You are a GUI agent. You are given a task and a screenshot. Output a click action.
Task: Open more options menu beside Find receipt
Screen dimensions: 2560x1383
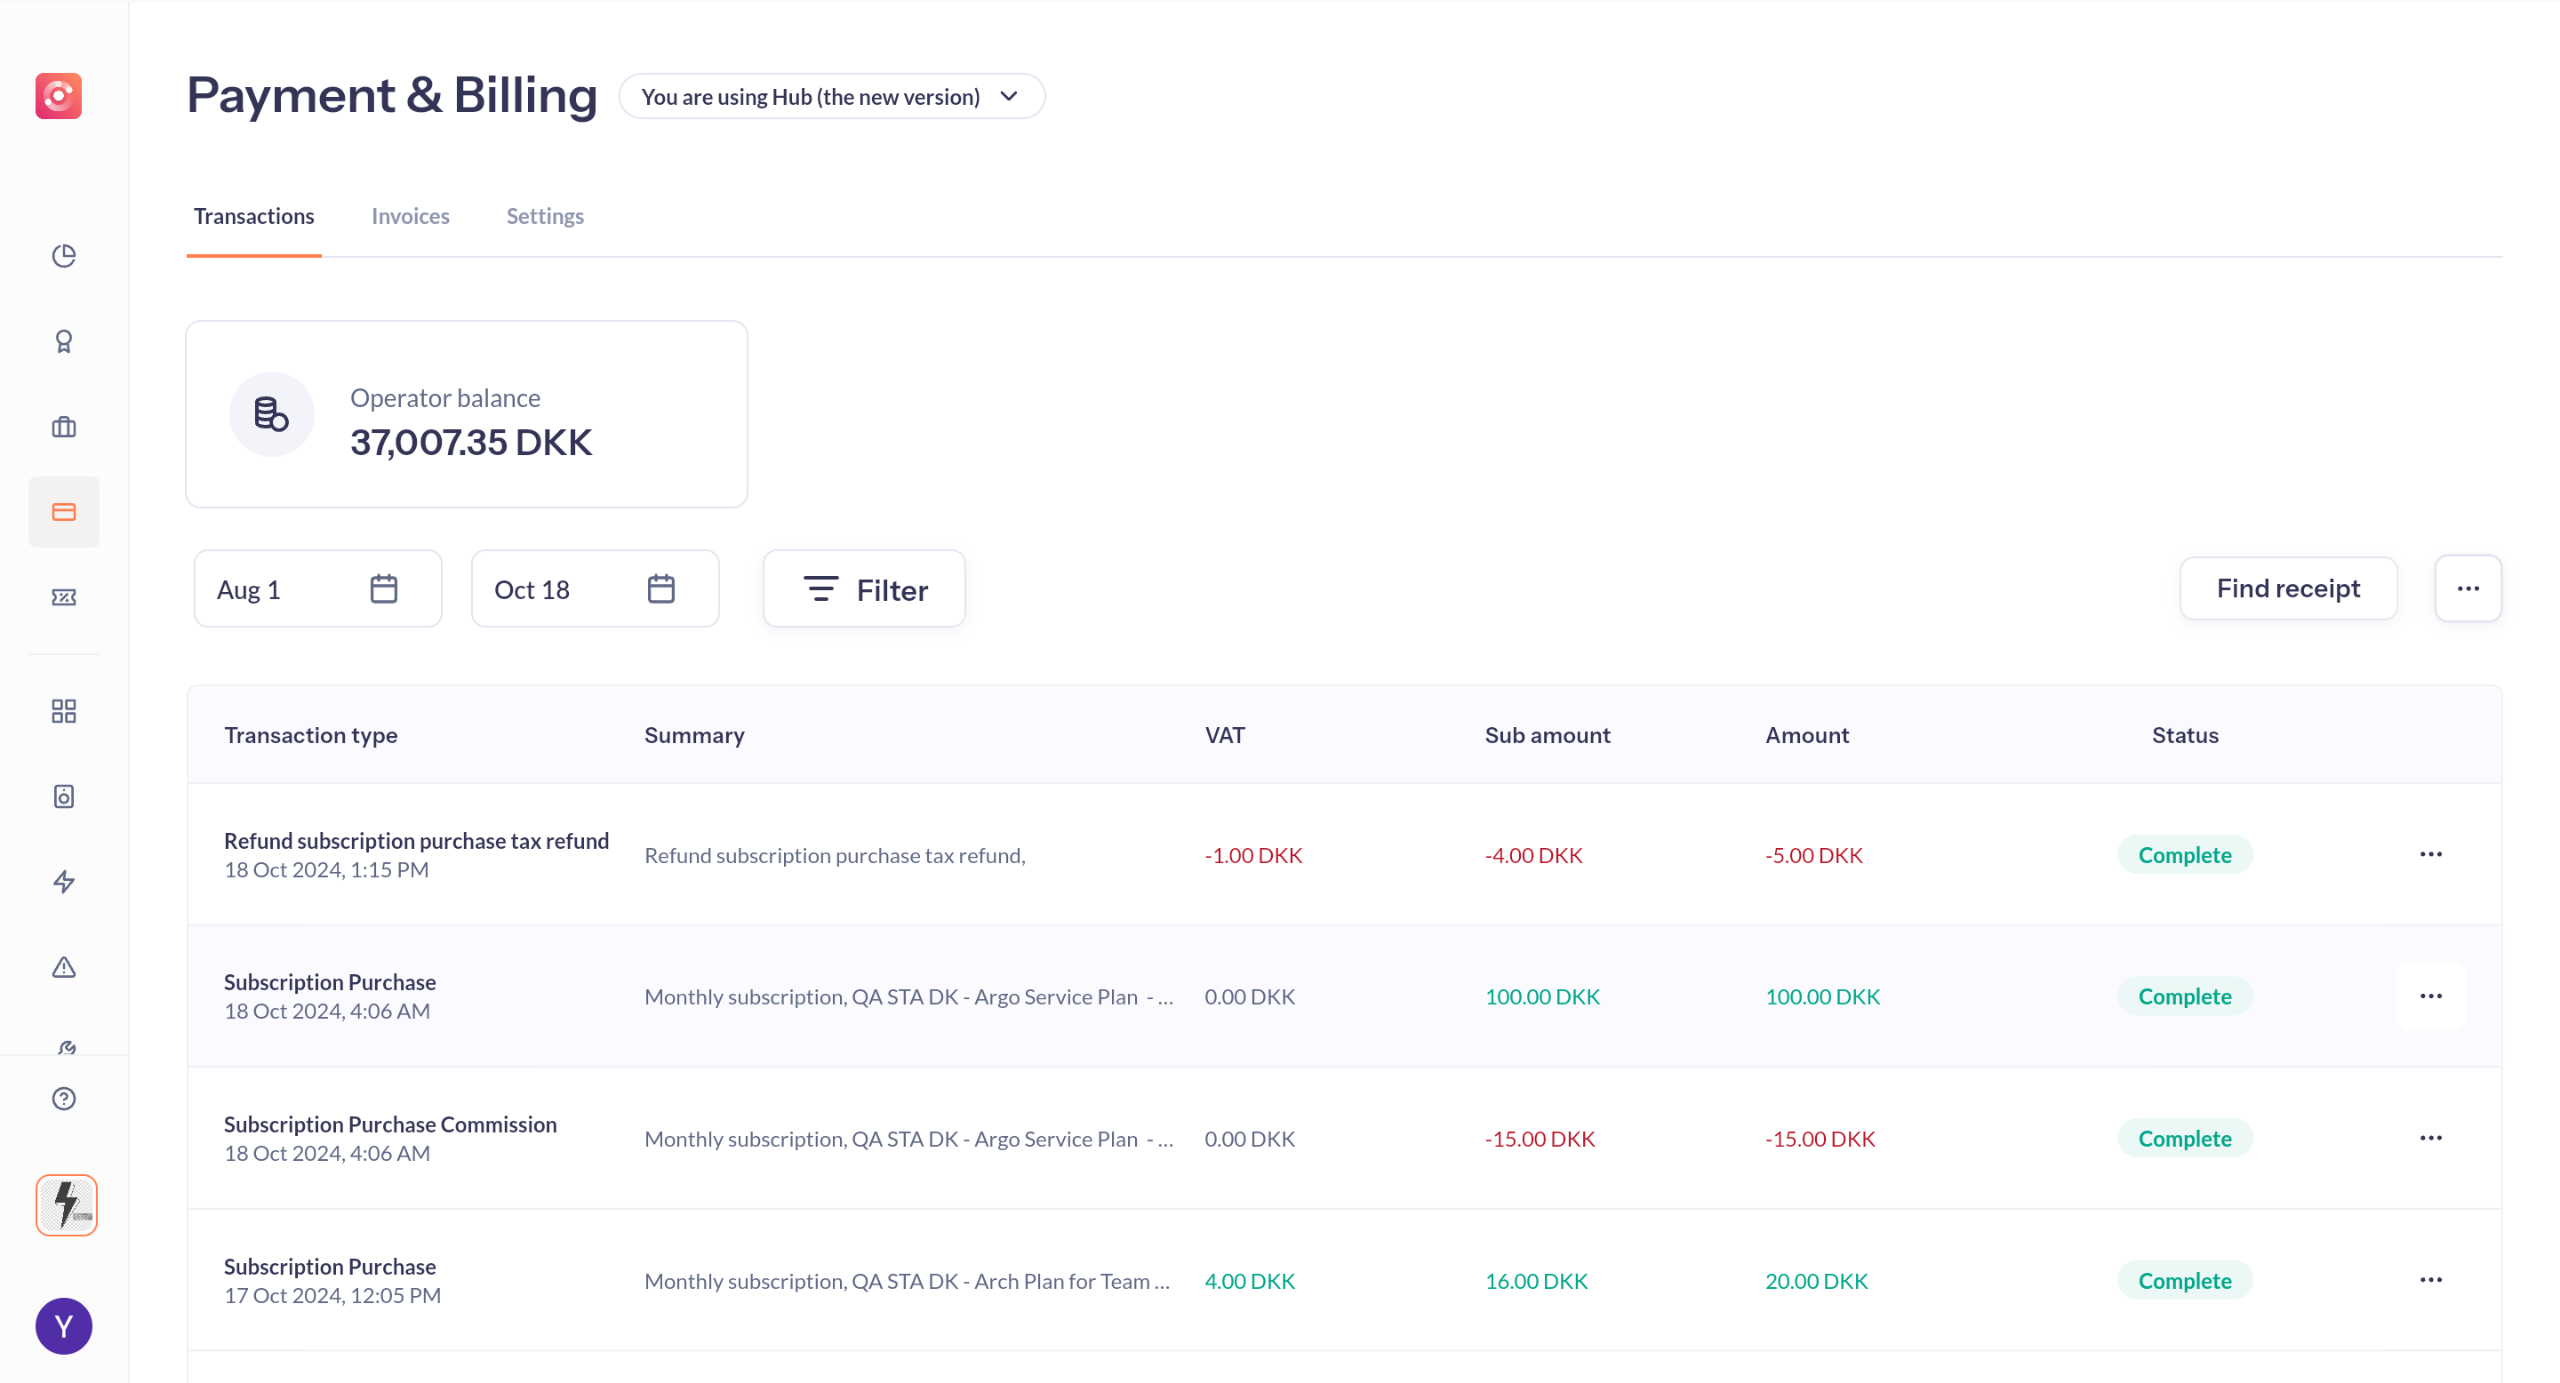(x=2467, y=588)
